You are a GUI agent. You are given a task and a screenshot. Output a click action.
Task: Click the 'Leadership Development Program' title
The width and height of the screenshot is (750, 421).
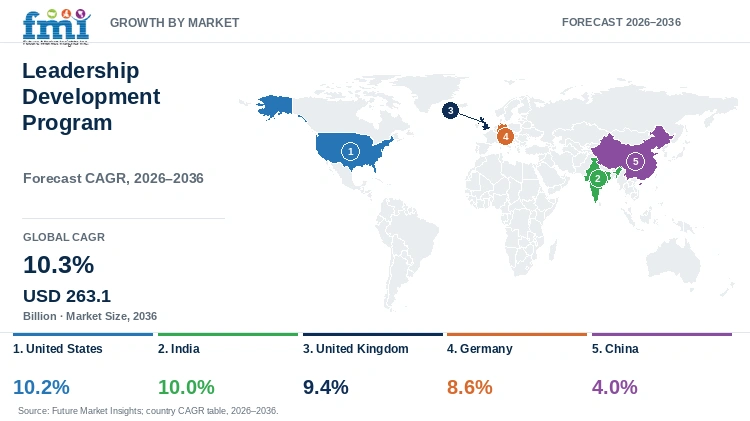(91, 97)
